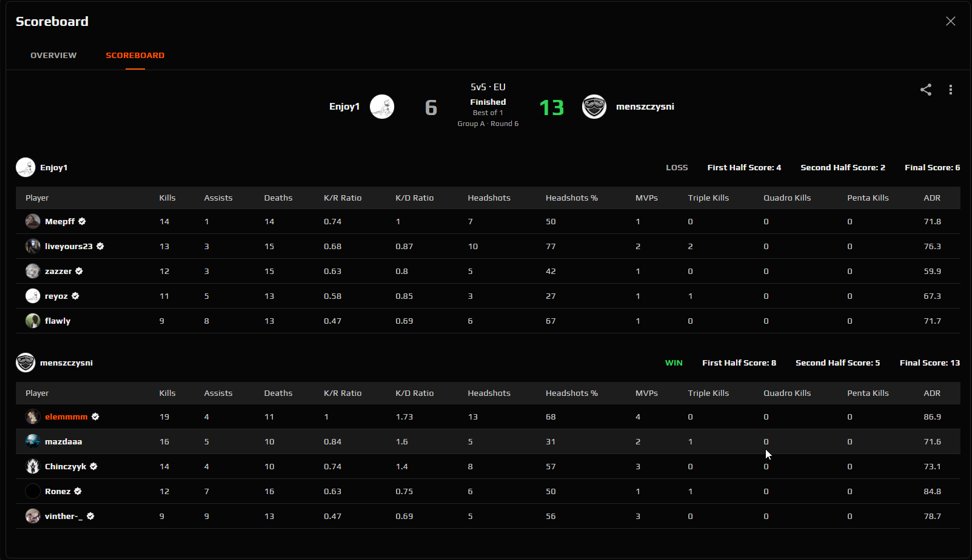Open flawly player avatar
The image size is (972, 560).
[33, 321]
